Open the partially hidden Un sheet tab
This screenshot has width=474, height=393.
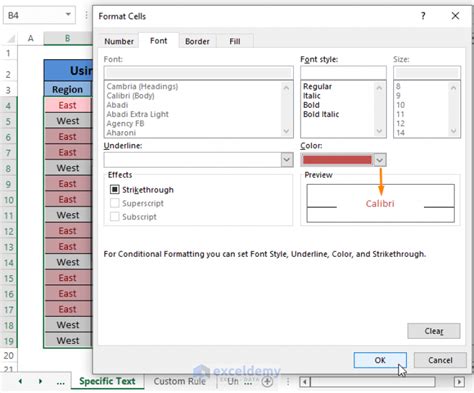[233, 381]
